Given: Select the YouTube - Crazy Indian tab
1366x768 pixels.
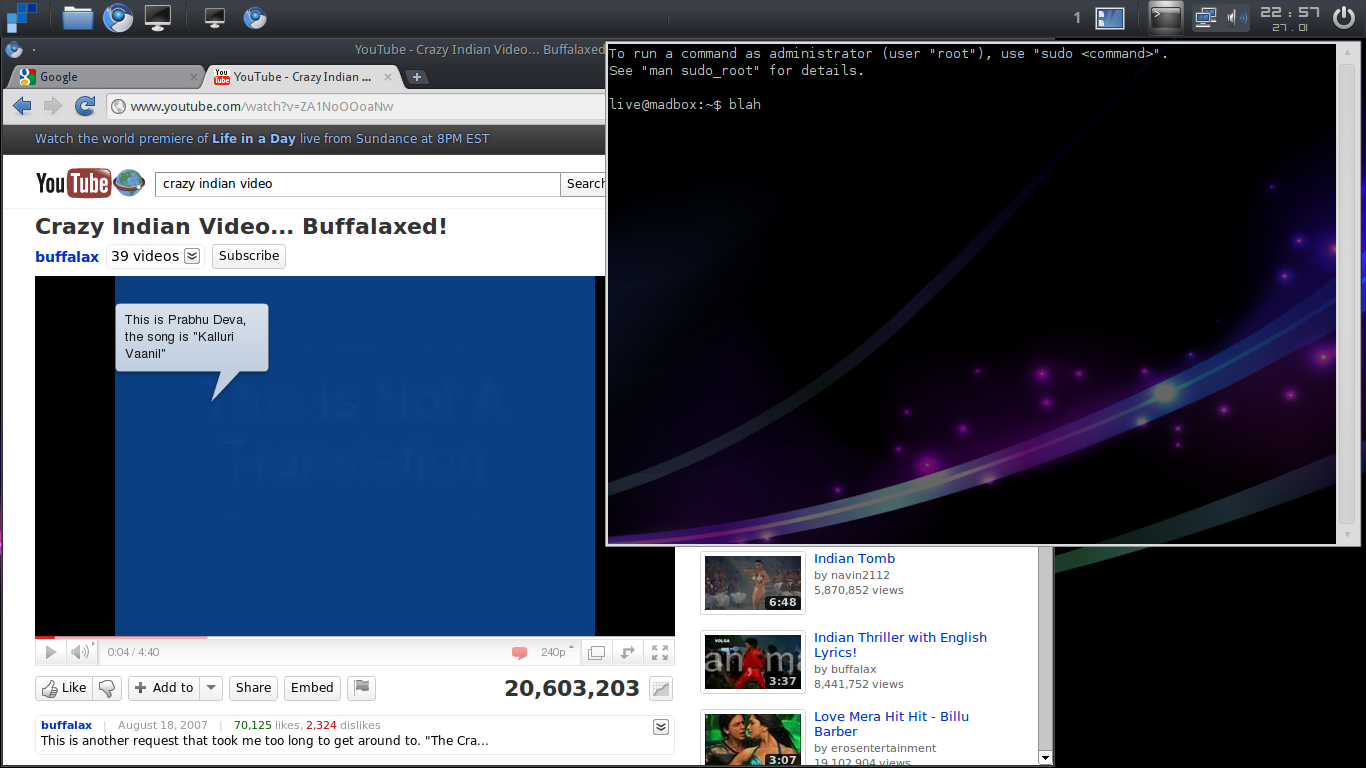Looking at the screenshot, I should click(303, 77).
